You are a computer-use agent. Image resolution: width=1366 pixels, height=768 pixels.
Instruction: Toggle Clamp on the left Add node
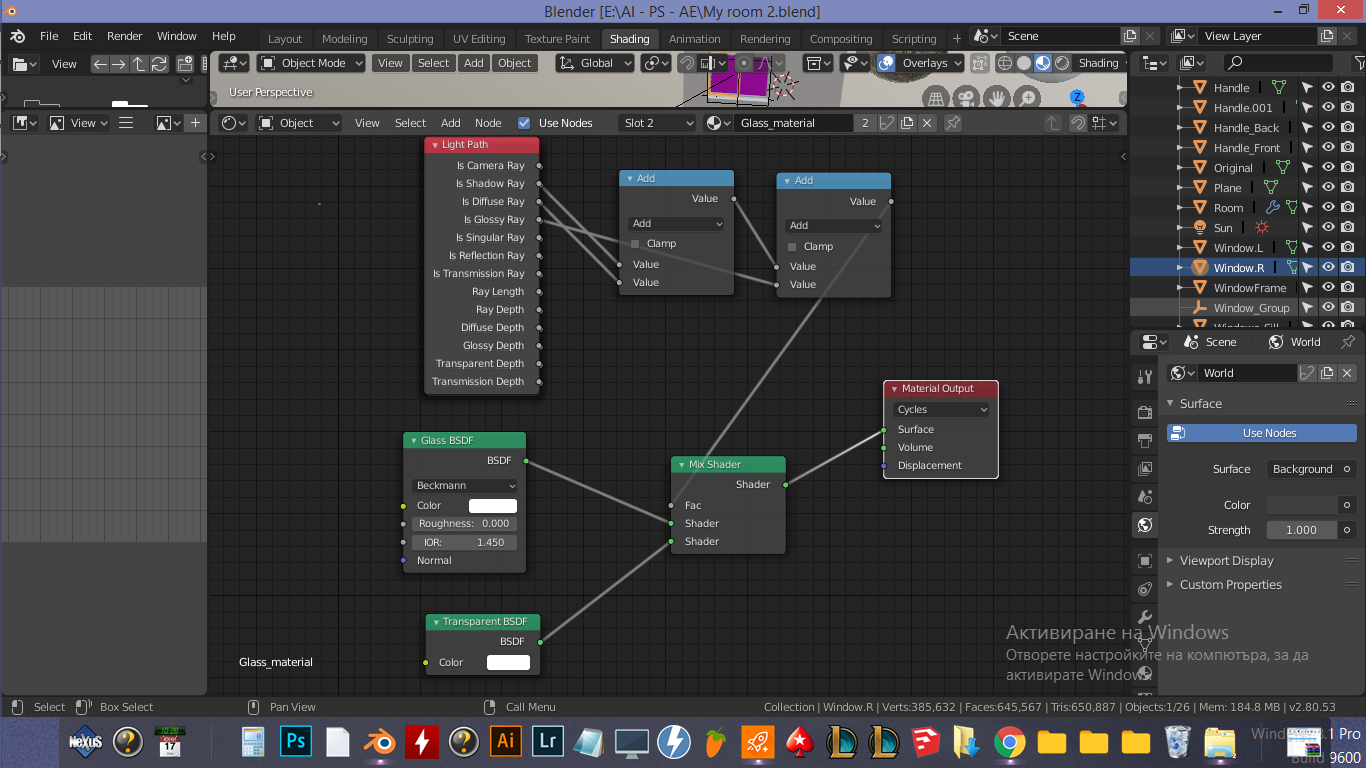pyautogui.click(x=635, y=244)
